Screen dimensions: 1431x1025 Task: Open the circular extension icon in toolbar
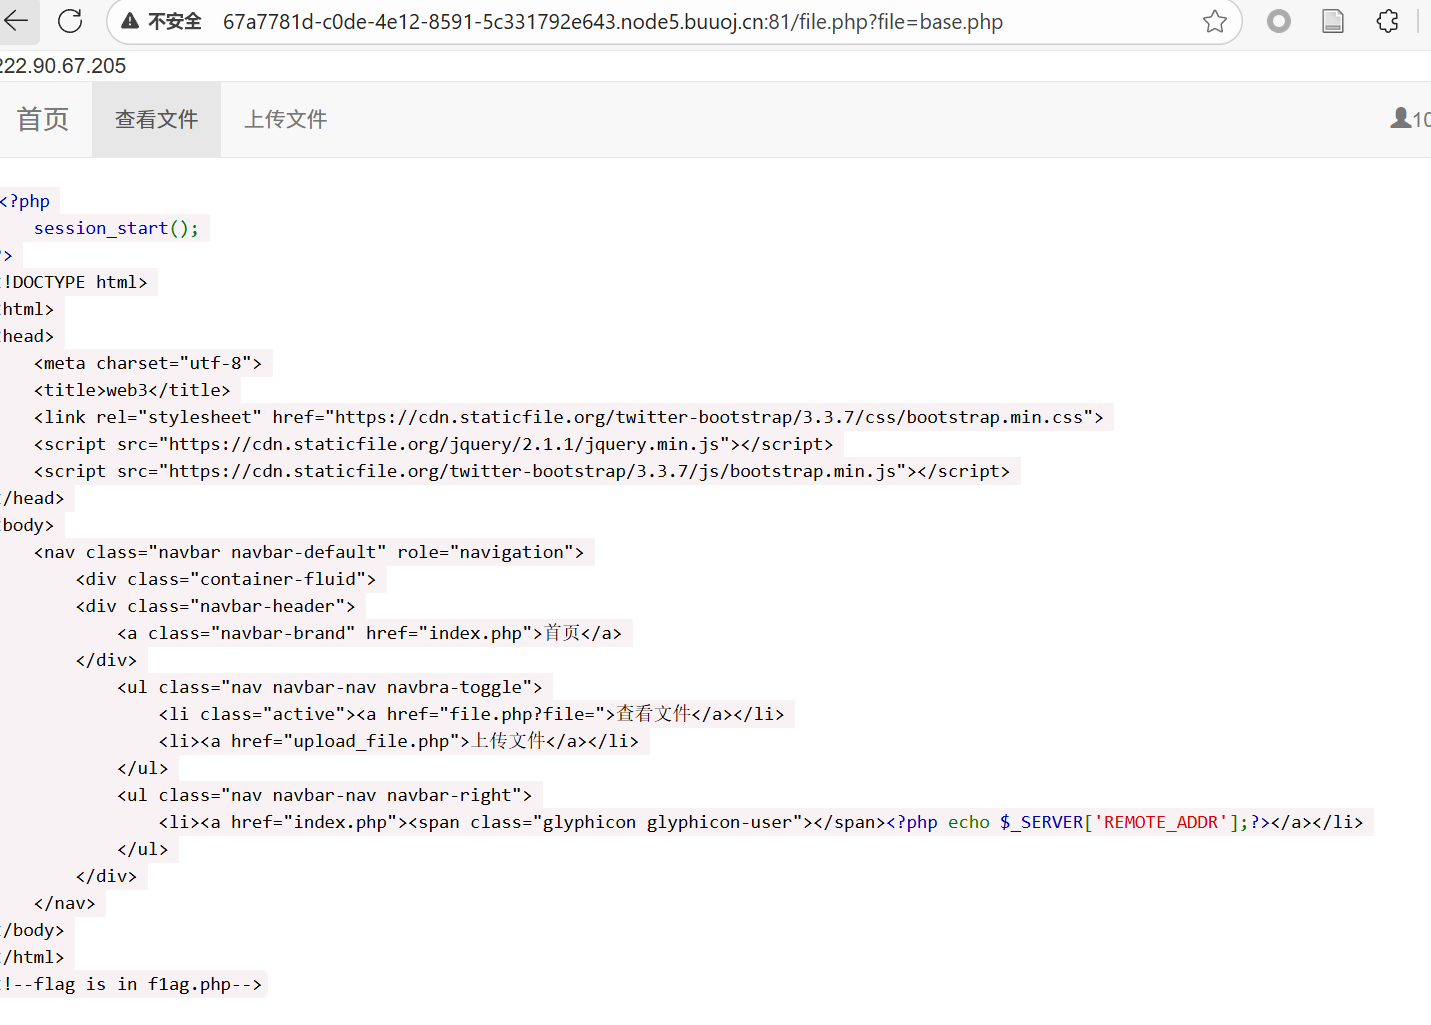point(1279,21)
